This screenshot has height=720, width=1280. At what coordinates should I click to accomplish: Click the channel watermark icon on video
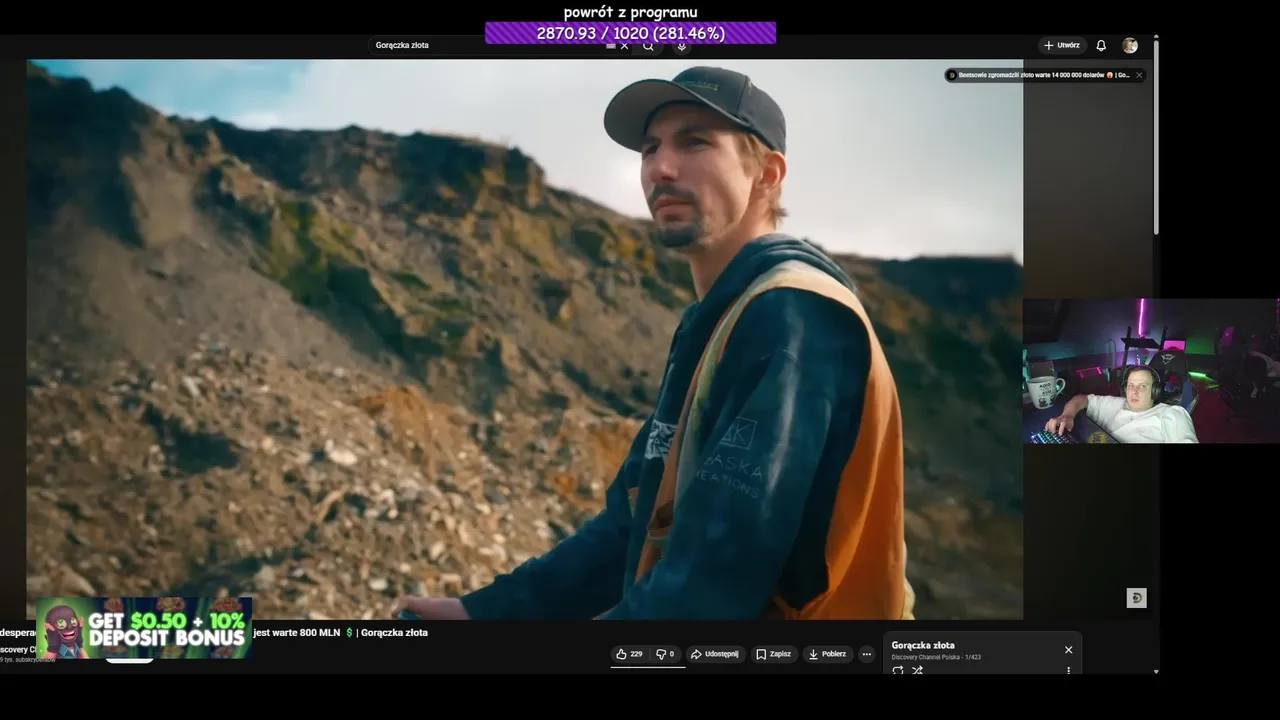(1136, 598)
